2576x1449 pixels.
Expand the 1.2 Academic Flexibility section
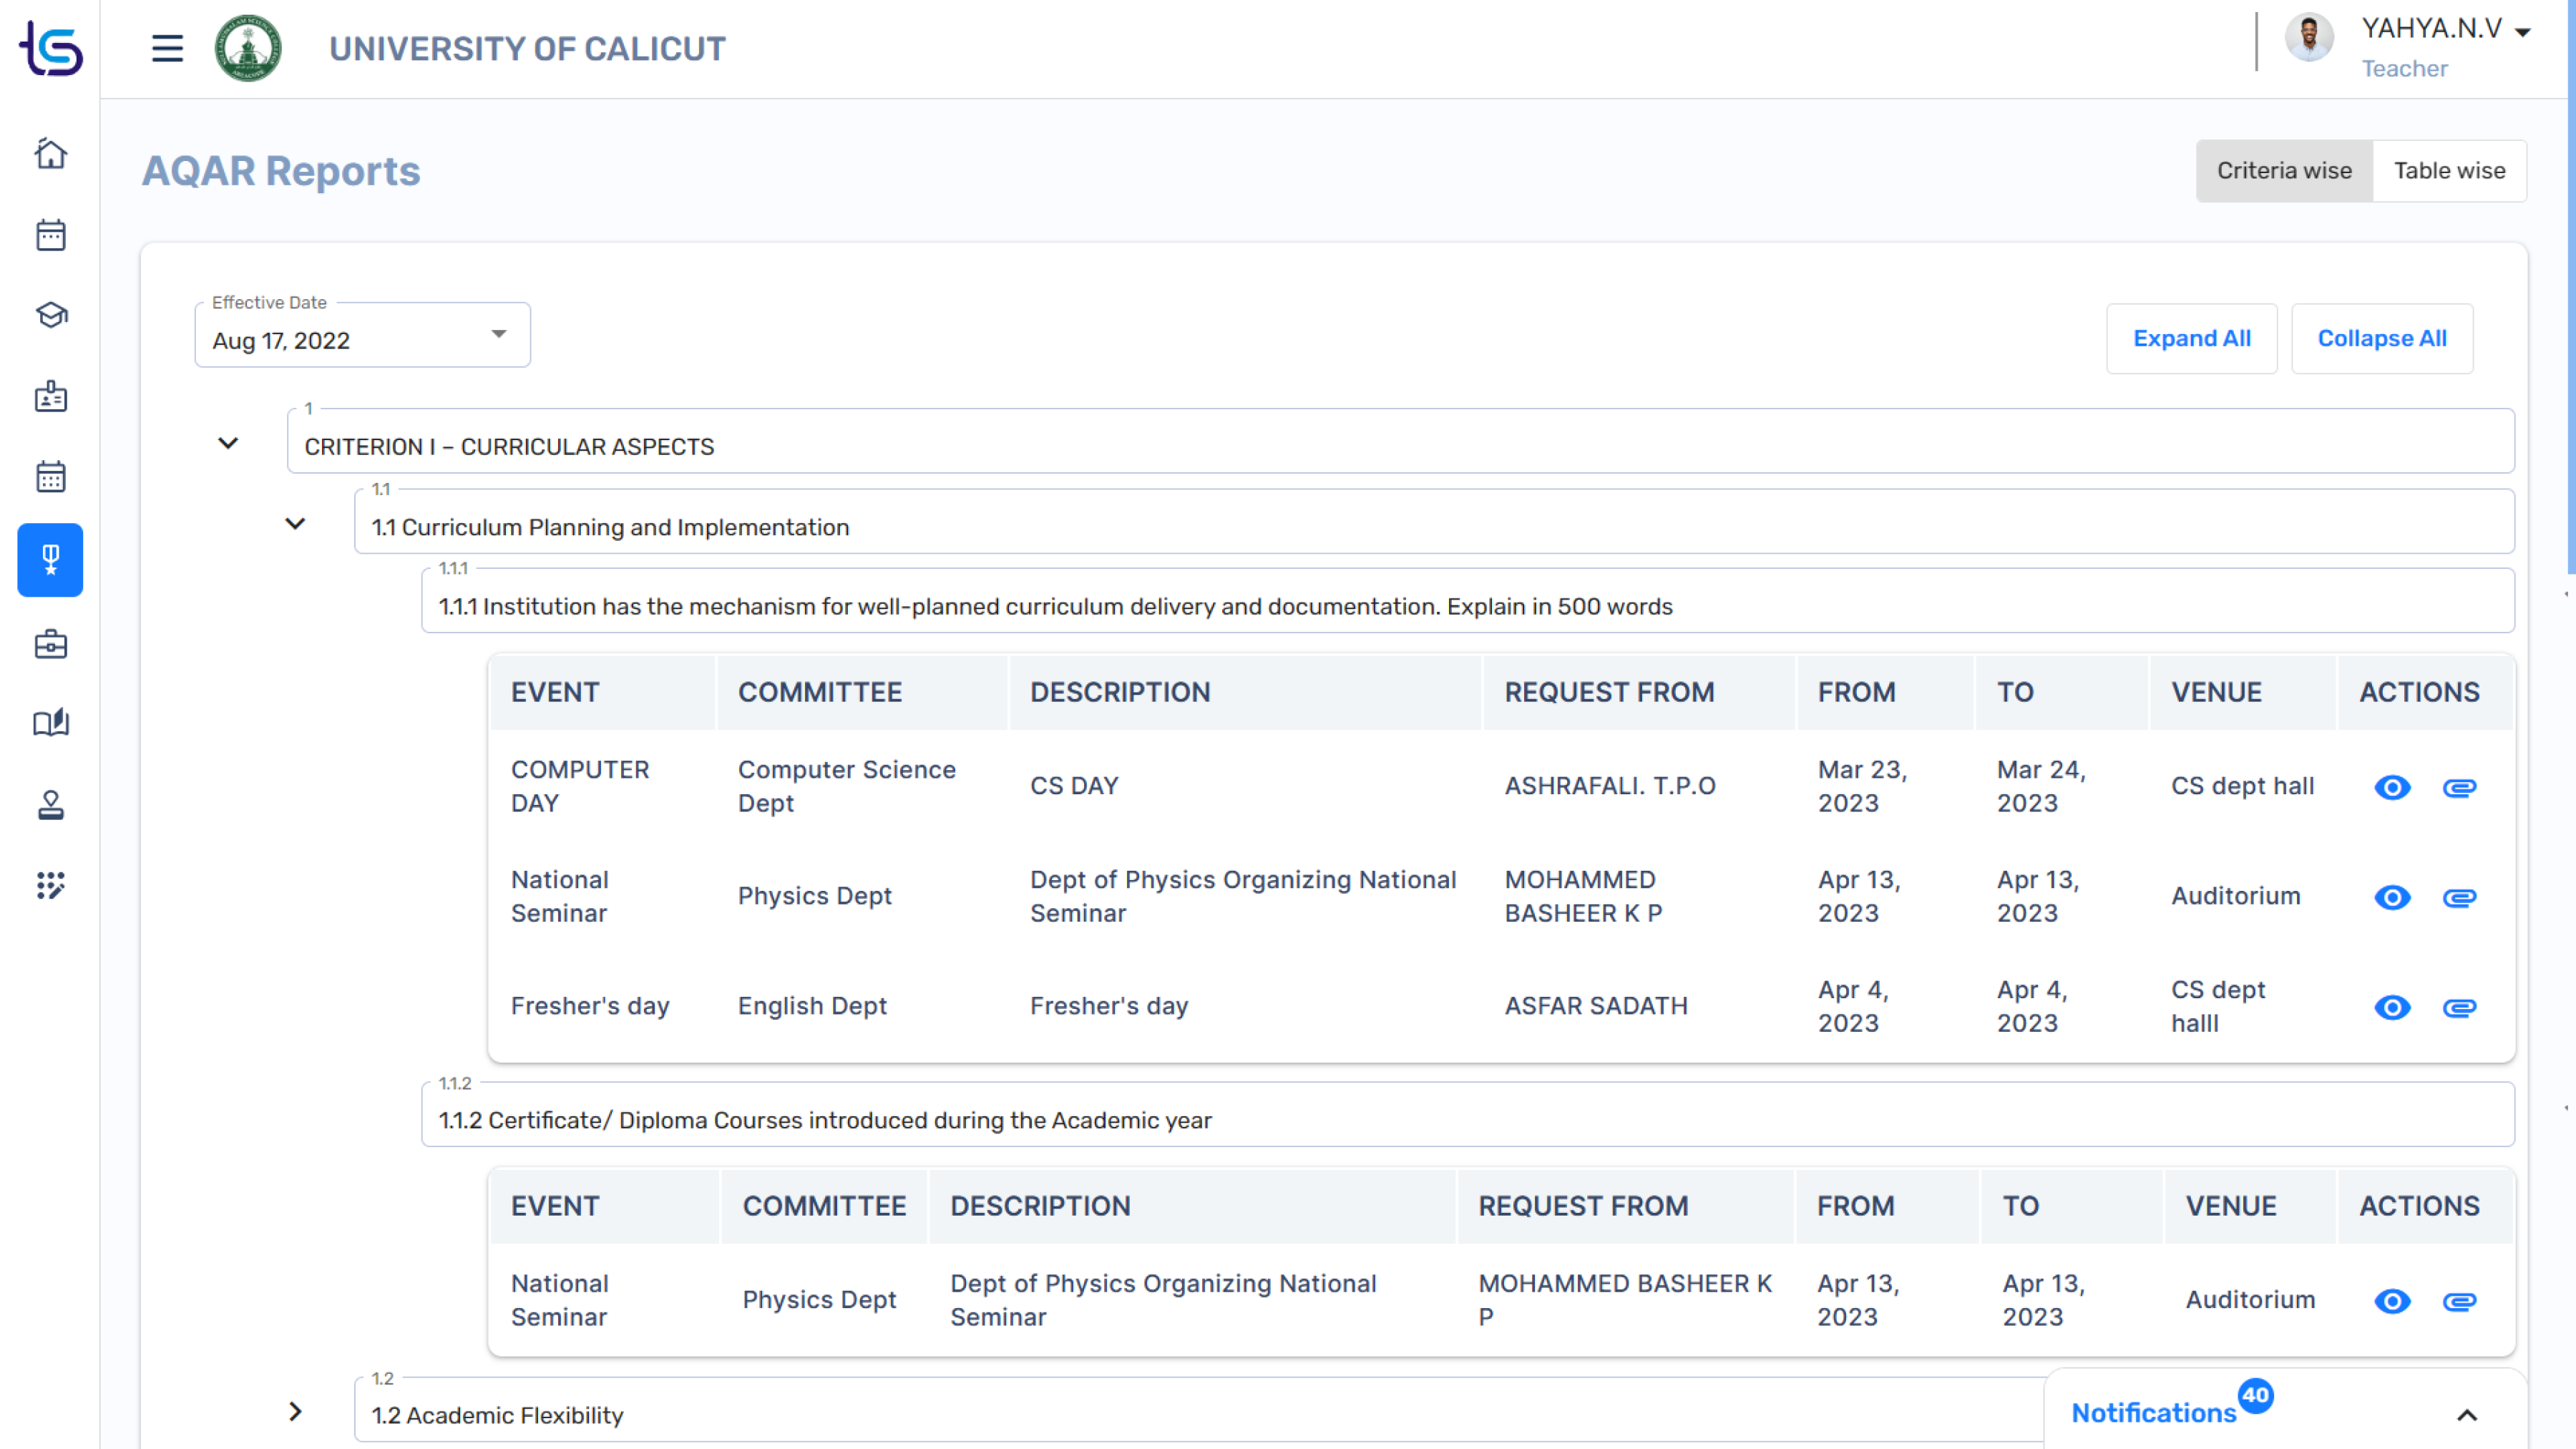point(295,1412)
